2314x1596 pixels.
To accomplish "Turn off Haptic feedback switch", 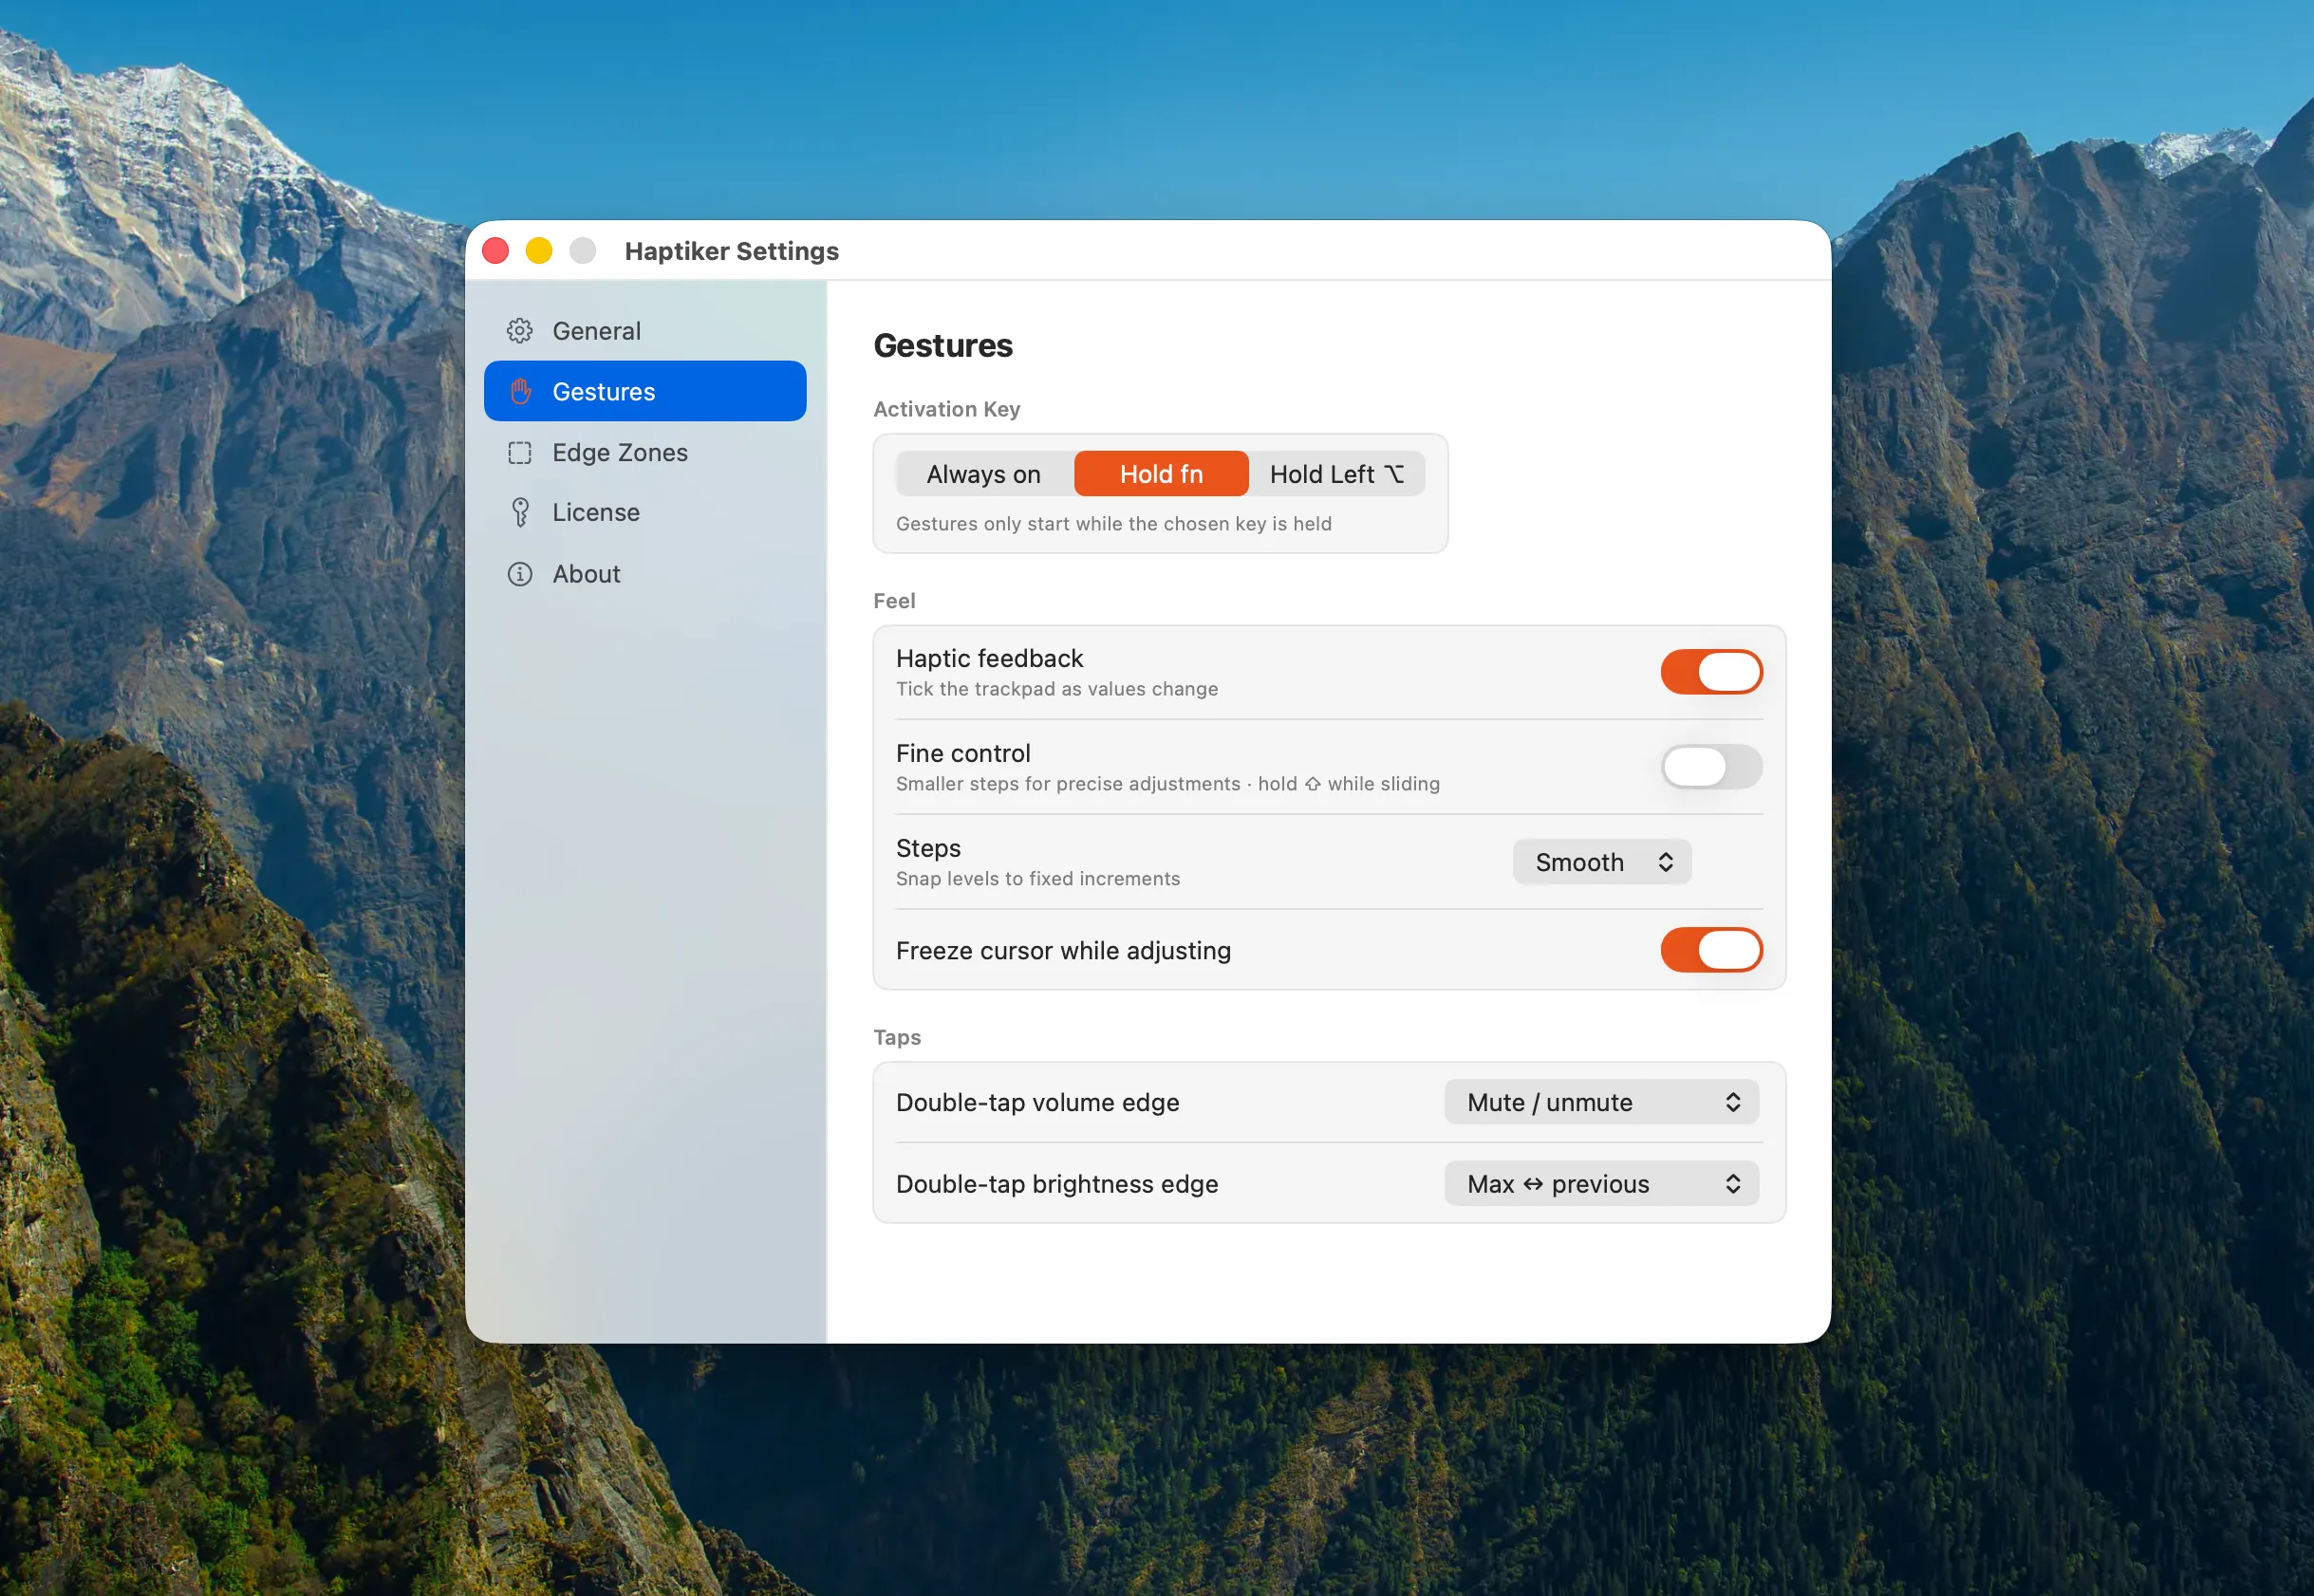I will pyautogui.click(x=1711, y=672).
